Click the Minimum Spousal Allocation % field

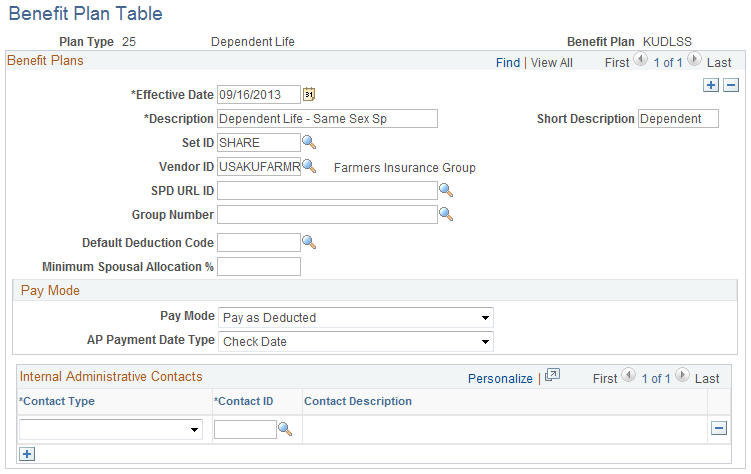[259, 266]
